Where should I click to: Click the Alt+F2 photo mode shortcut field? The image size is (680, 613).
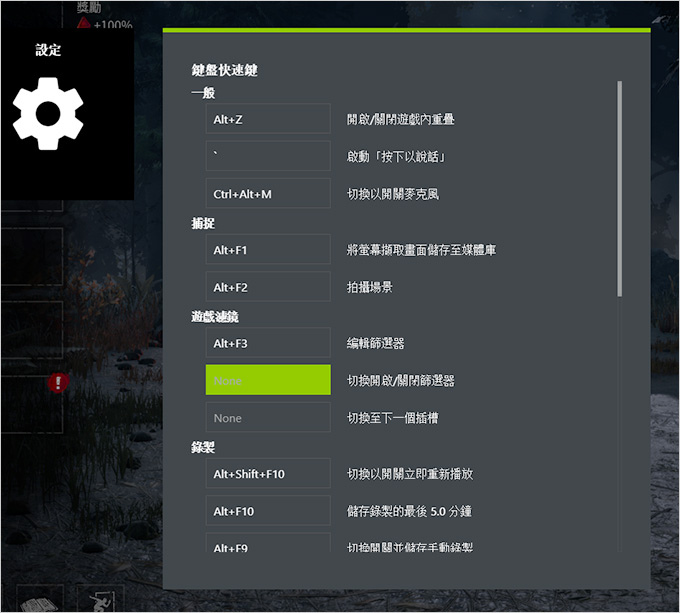pos(268,287)
